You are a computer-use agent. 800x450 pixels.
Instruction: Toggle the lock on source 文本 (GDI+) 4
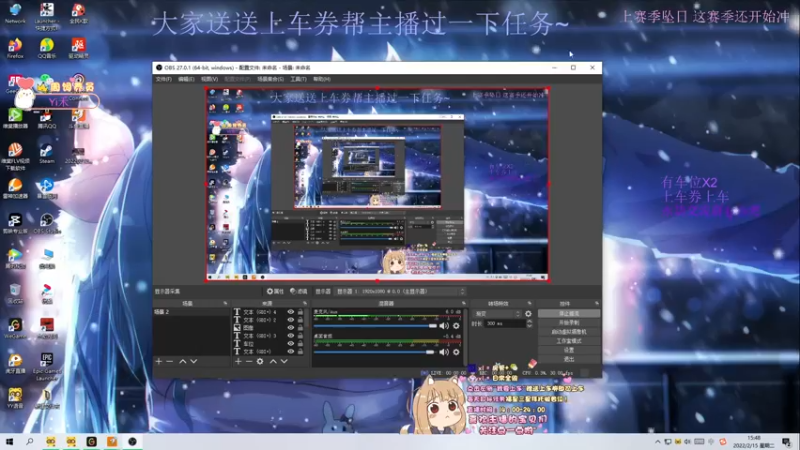pyautogui.click(x=301, y=312)
